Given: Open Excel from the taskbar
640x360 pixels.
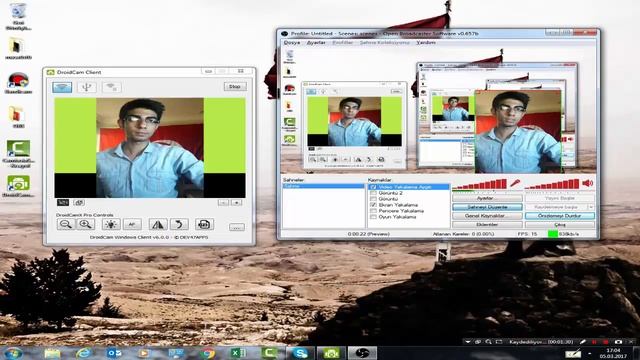Looking at the screenshot, I should click(x=238, y=353).
